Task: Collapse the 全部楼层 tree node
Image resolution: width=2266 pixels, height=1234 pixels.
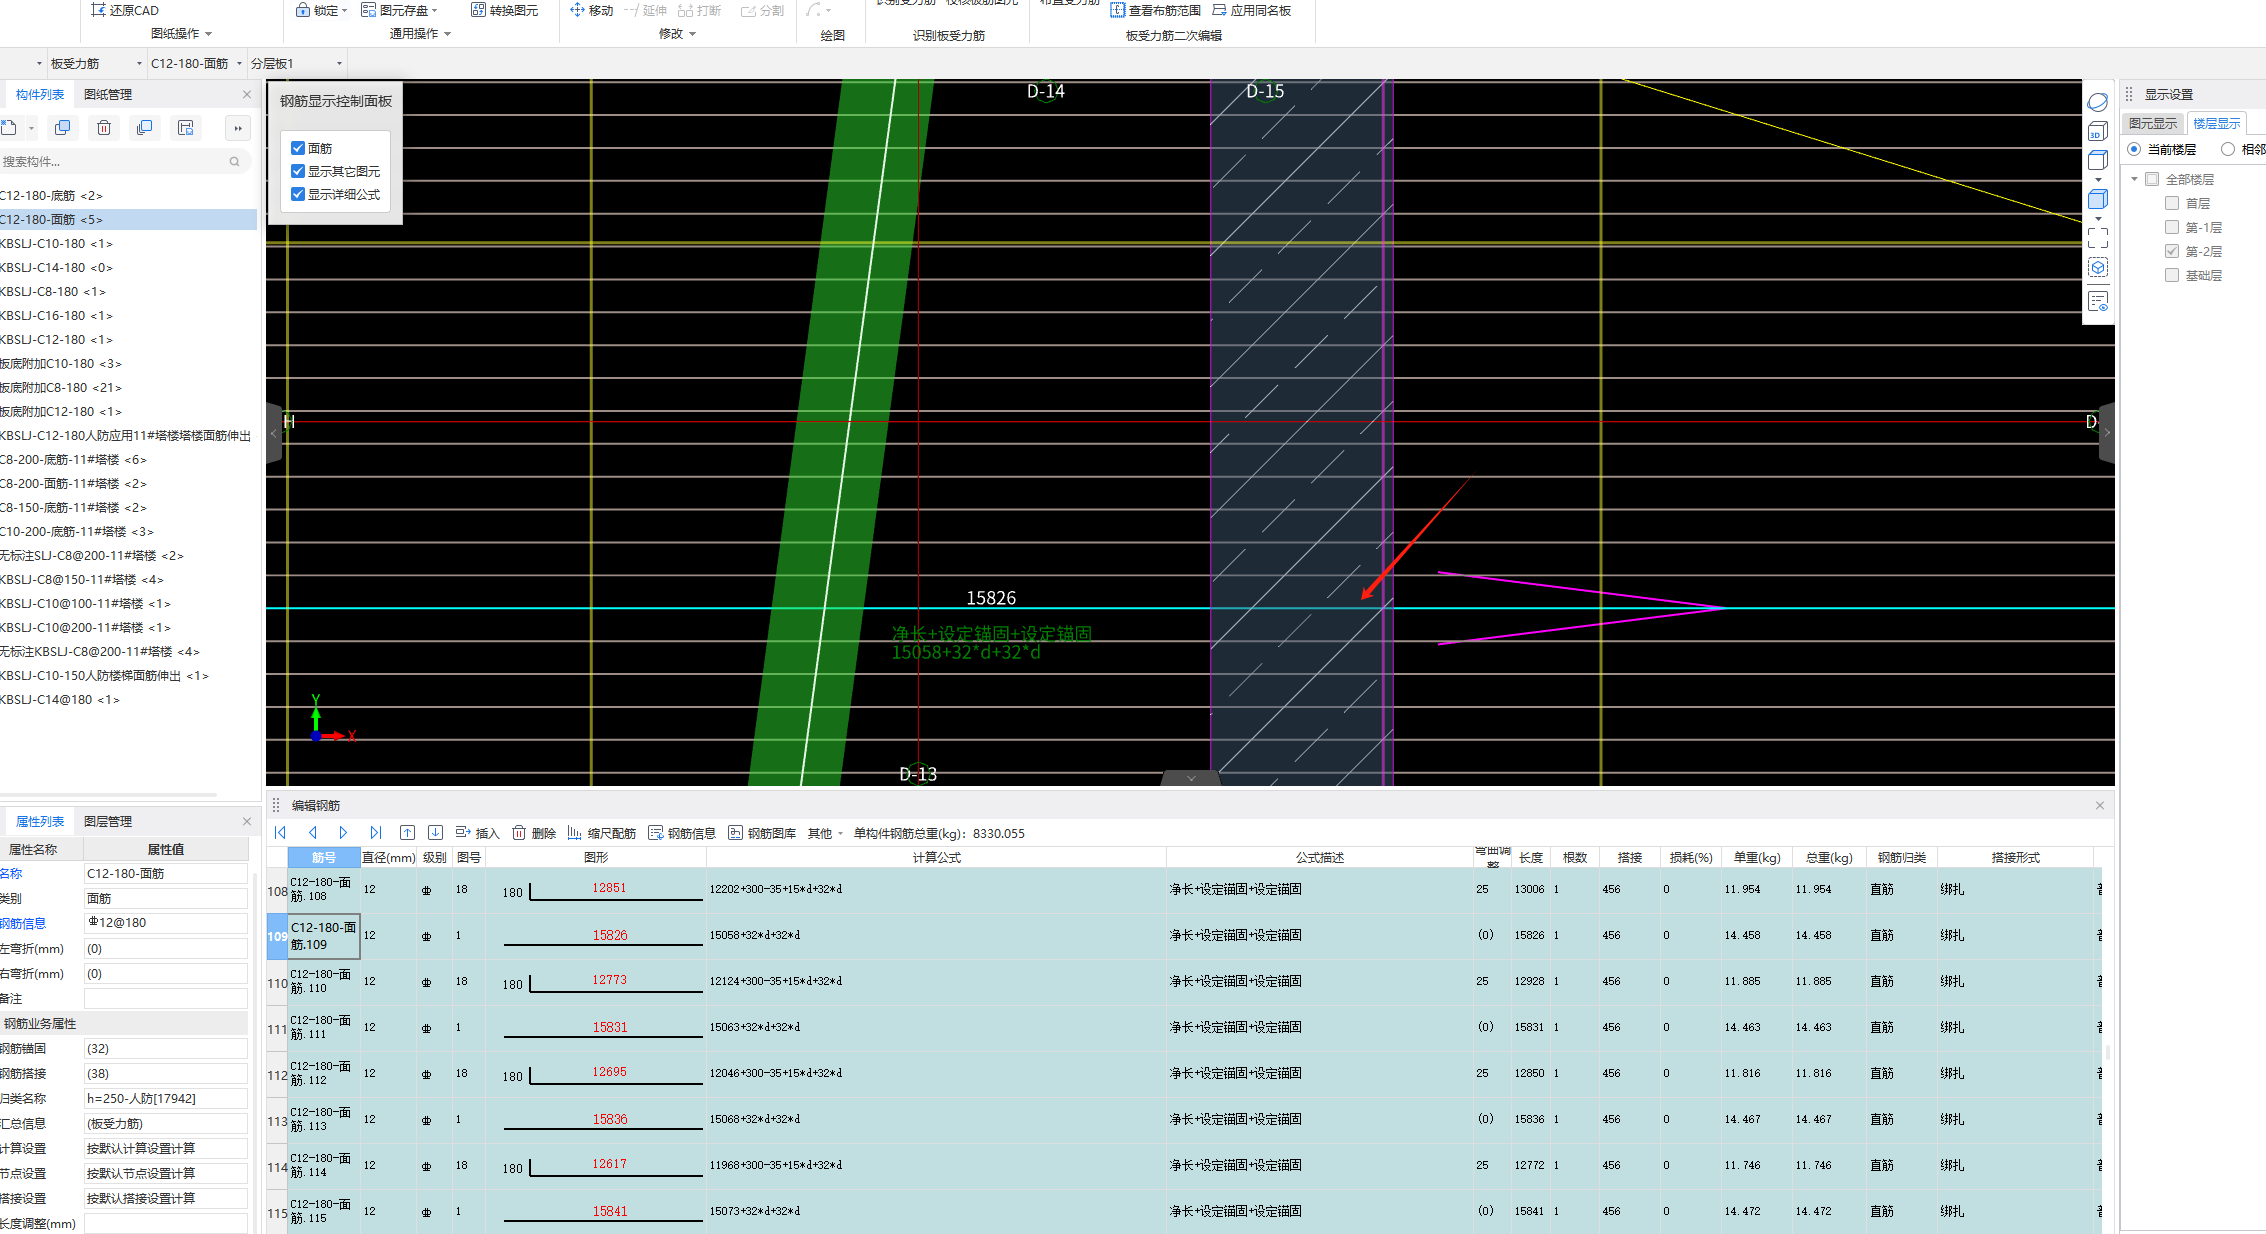Action: [2134, 179]
